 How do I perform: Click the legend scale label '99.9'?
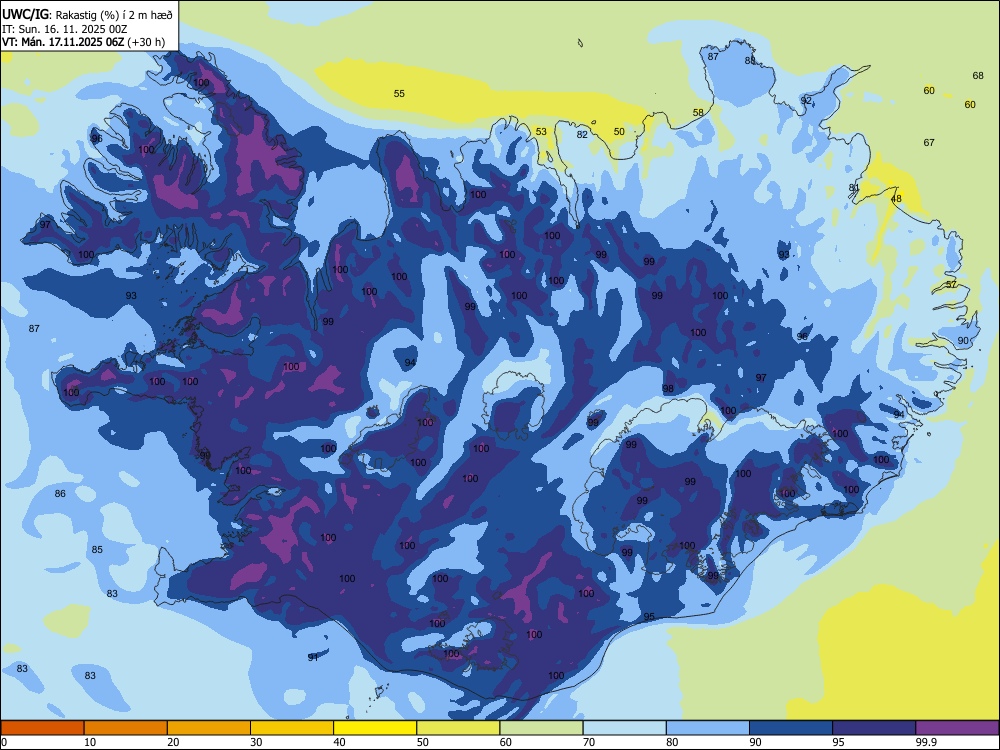coord(925,742)
